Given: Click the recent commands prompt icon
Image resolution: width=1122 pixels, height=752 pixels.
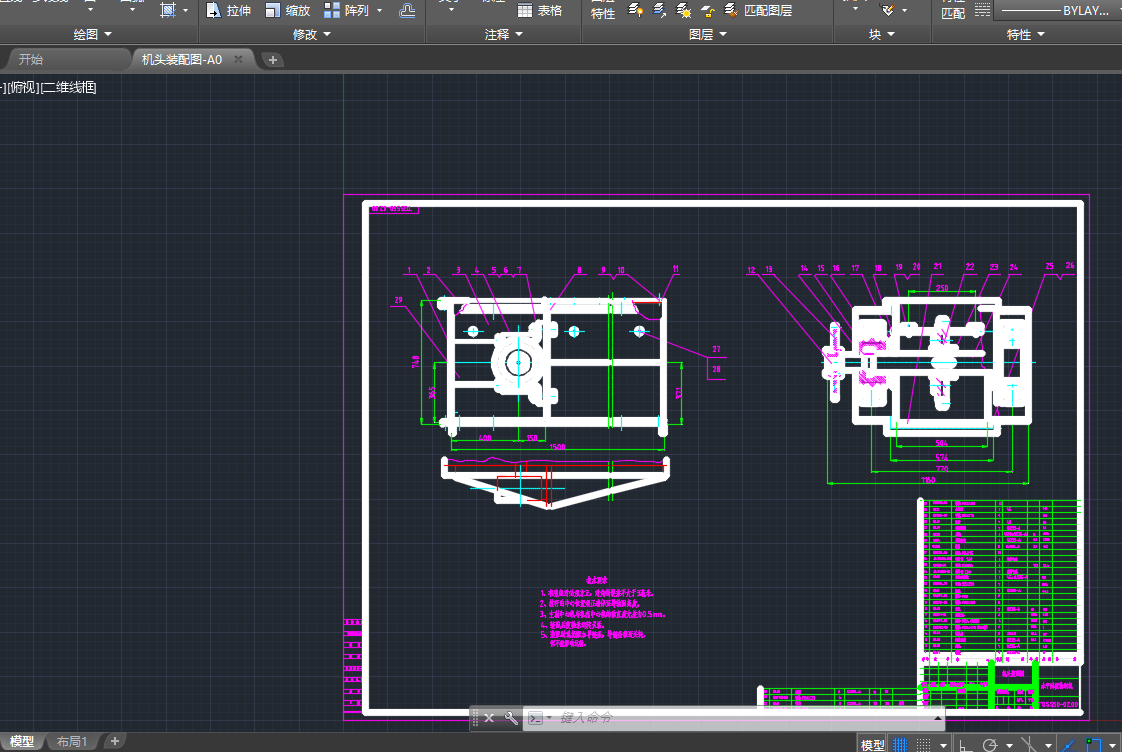Looking at the screenshot, I should 535,718.
